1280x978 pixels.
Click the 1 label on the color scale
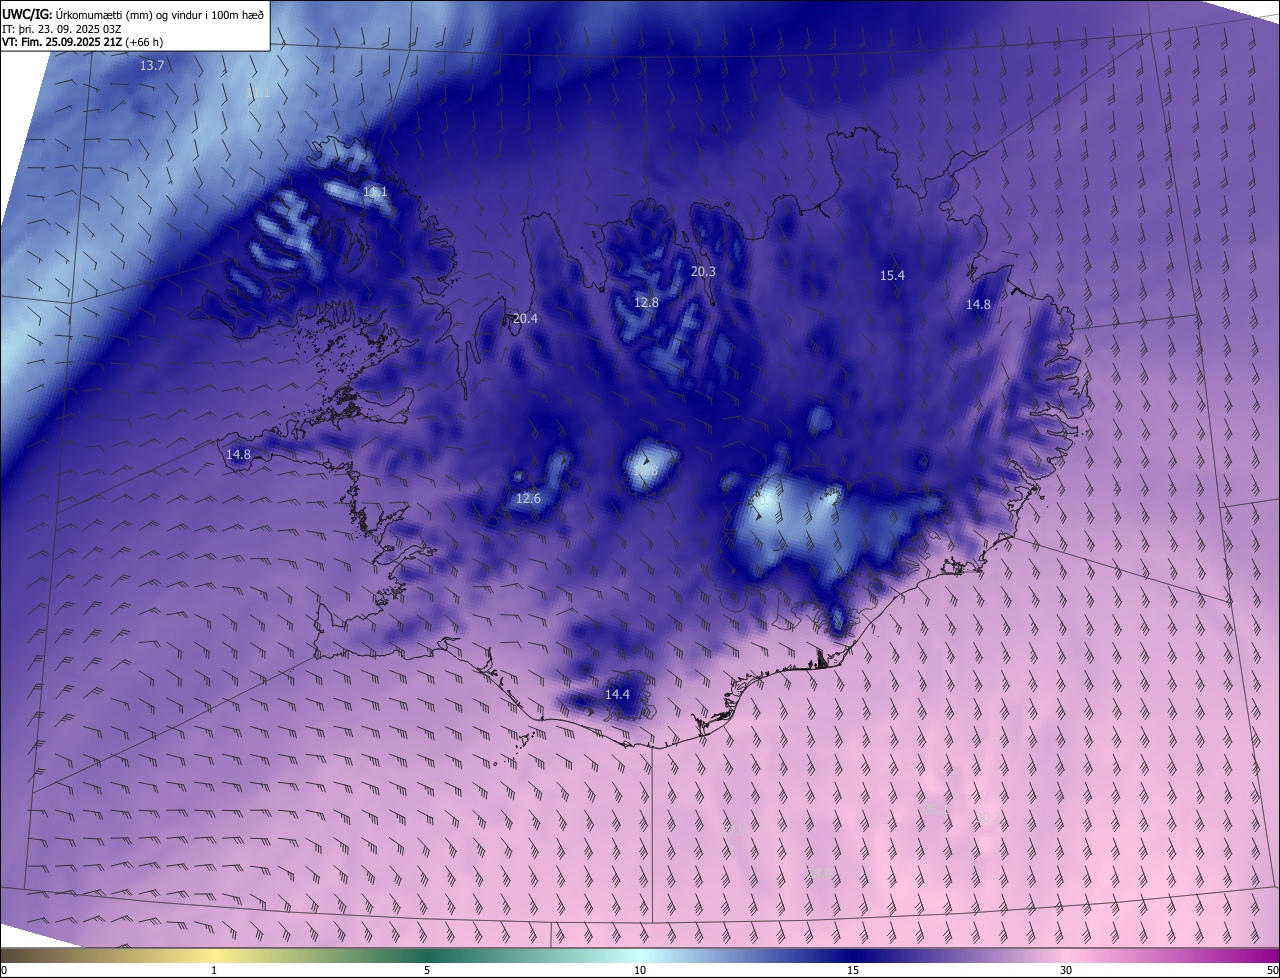(214, 971)
